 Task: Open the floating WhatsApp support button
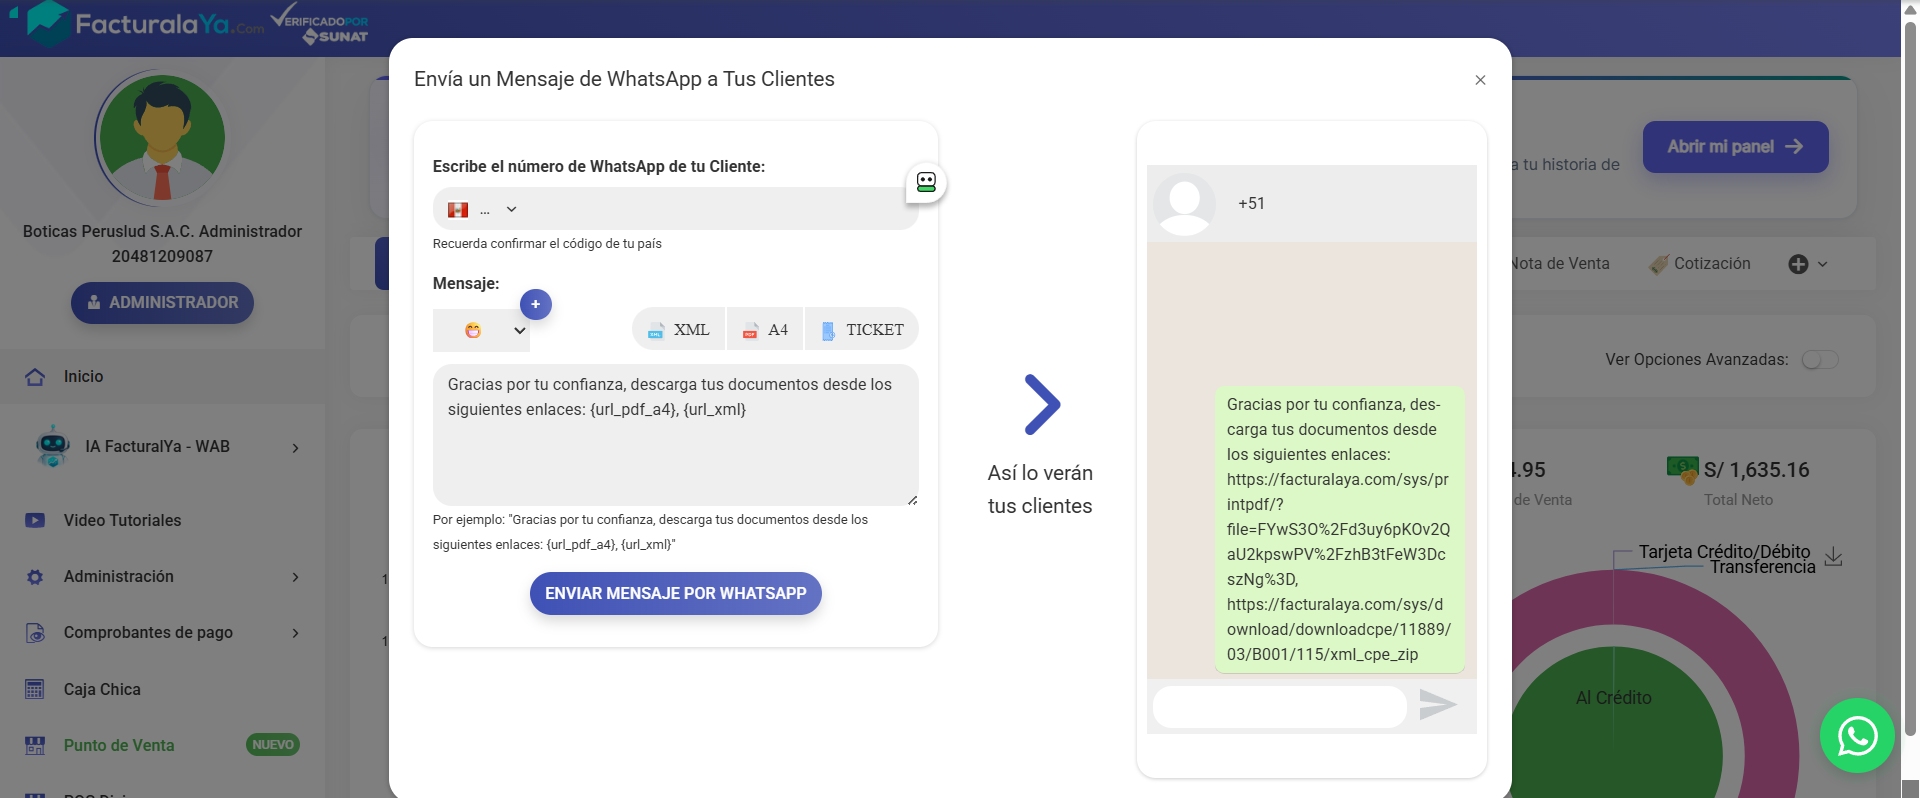(1857, 736)
